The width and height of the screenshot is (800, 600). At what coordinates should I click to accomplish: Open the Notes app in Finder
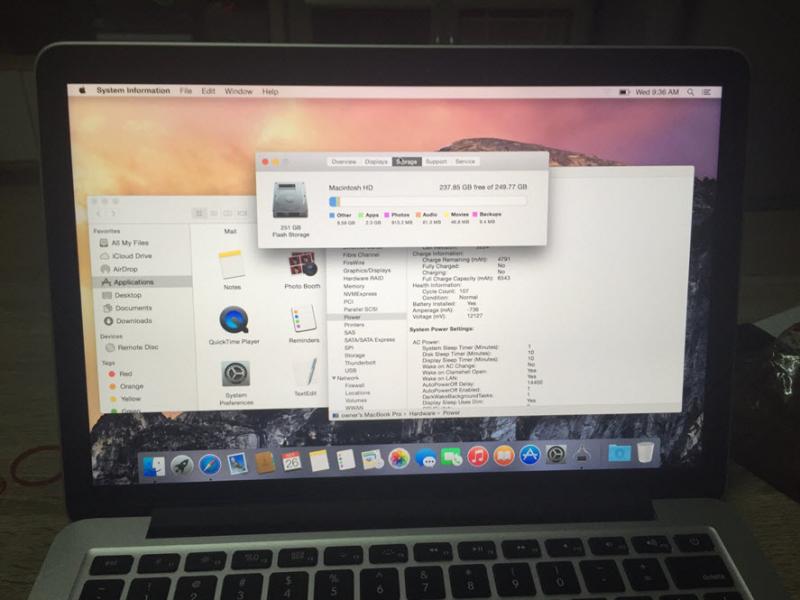click(x=232, y=265)
